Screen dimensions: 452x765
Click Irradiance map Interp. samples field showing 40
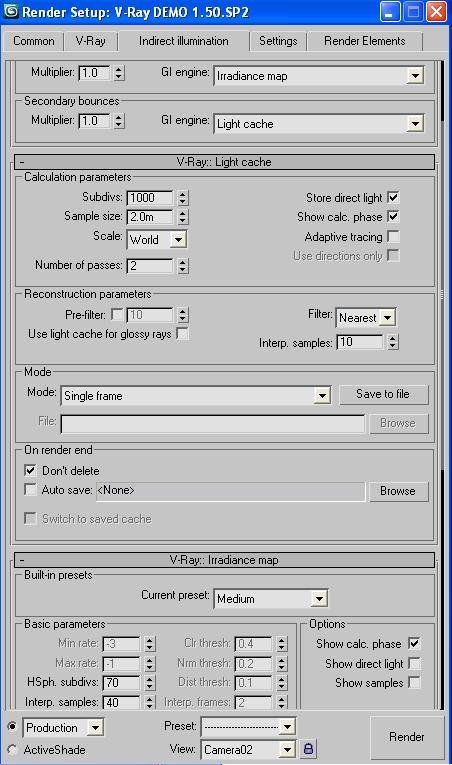[x=122, y=703]
